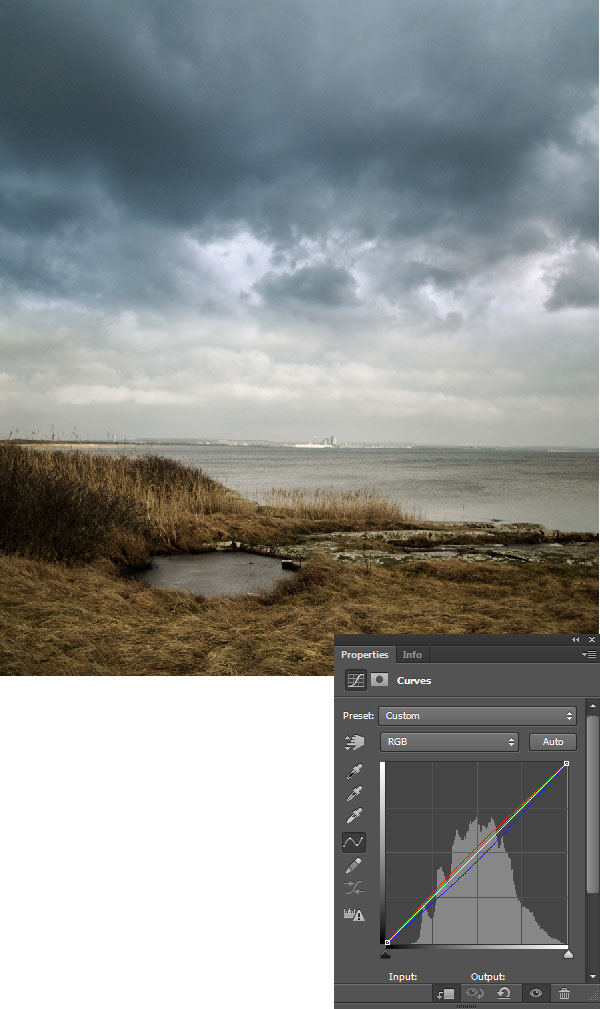Image resolution: width=600 pixels, height=1009 pixels.
Task: Click histogram recalculate warning icon
Action: click(x=354, y=914)
